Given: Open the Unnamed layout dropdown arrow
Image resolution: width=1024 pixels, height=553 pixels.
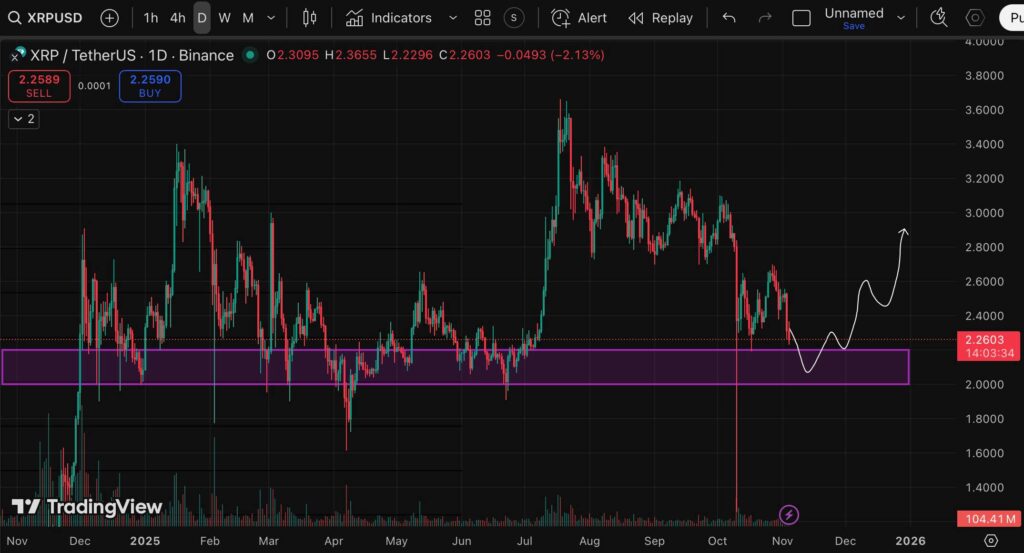Looking at the screenshot, I should point(901,18).
